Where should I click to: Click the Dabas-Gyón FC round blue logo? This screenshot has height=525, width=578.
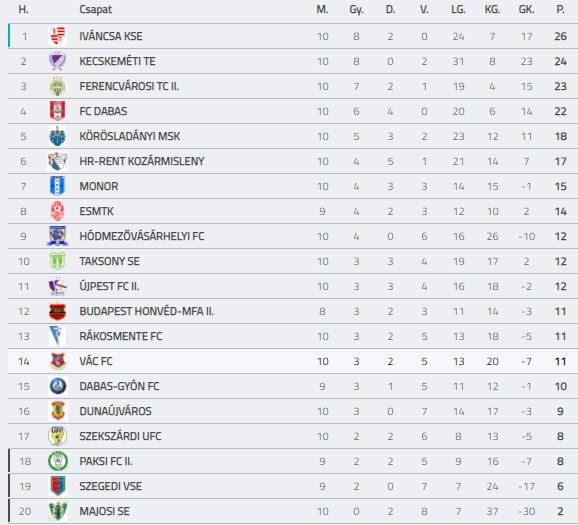pyautogui.click(x=58, y=386)
